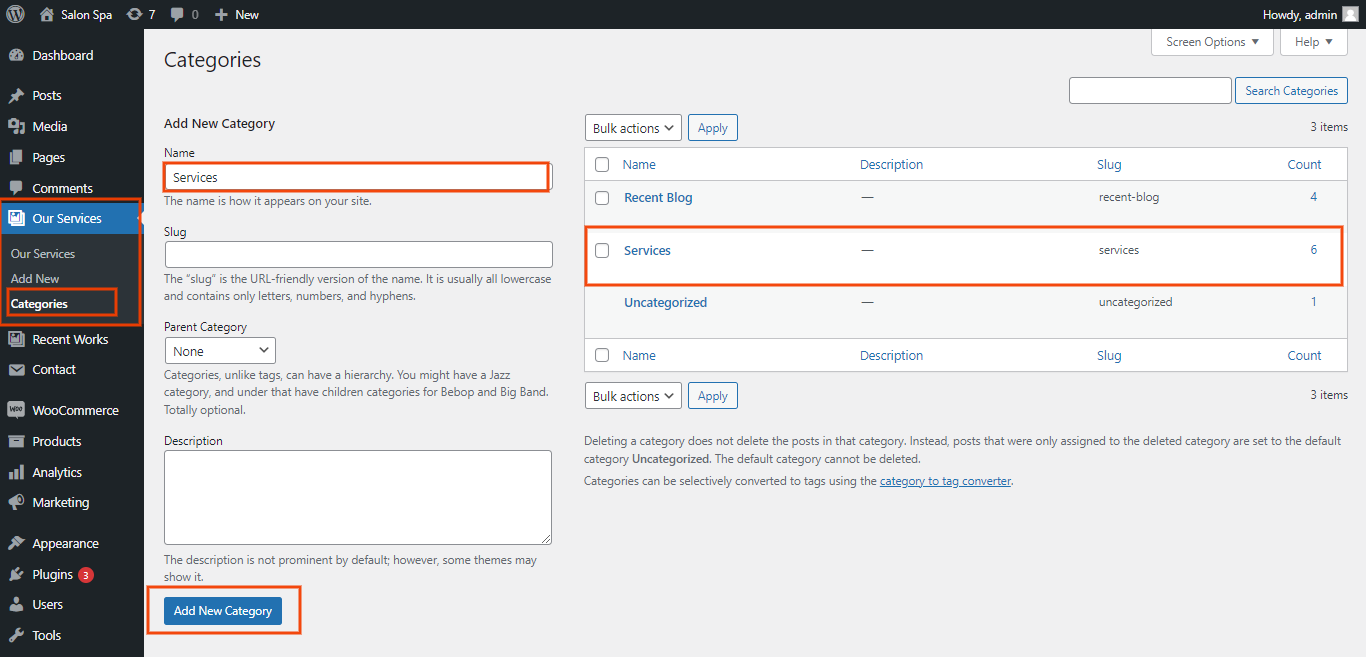Click the Add New Category button
The image size is (1366, 657).
223,611
